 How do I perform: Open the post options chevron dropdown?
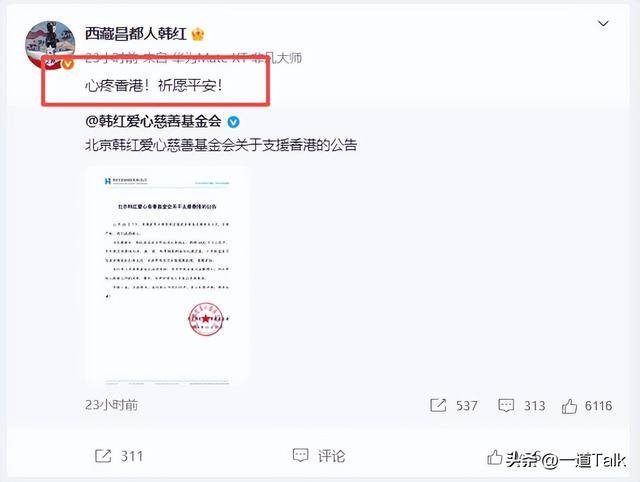click(603, 24)
